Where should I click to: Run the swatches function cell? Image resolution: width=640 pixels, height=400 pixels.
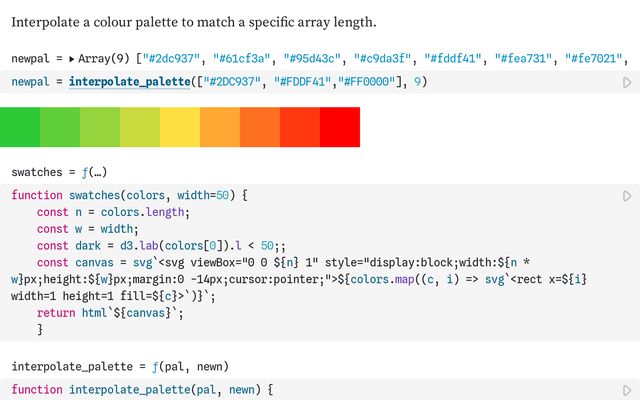[x=627, y=196]
